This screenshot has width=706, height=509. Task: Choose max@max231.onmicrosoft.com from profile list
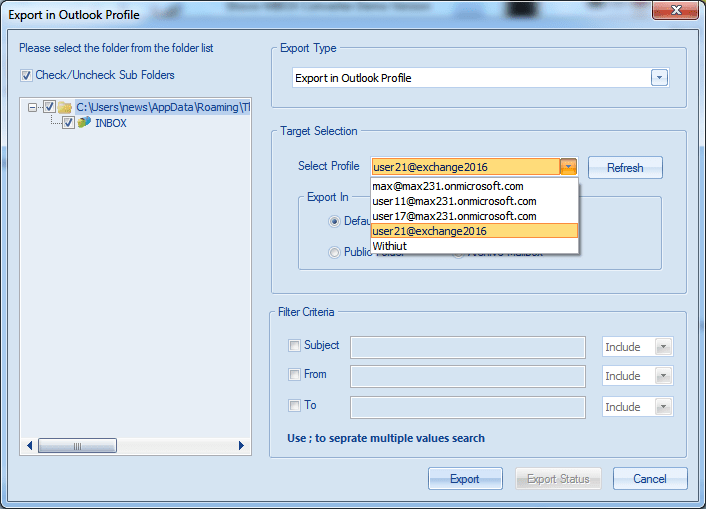coord(447,186)
